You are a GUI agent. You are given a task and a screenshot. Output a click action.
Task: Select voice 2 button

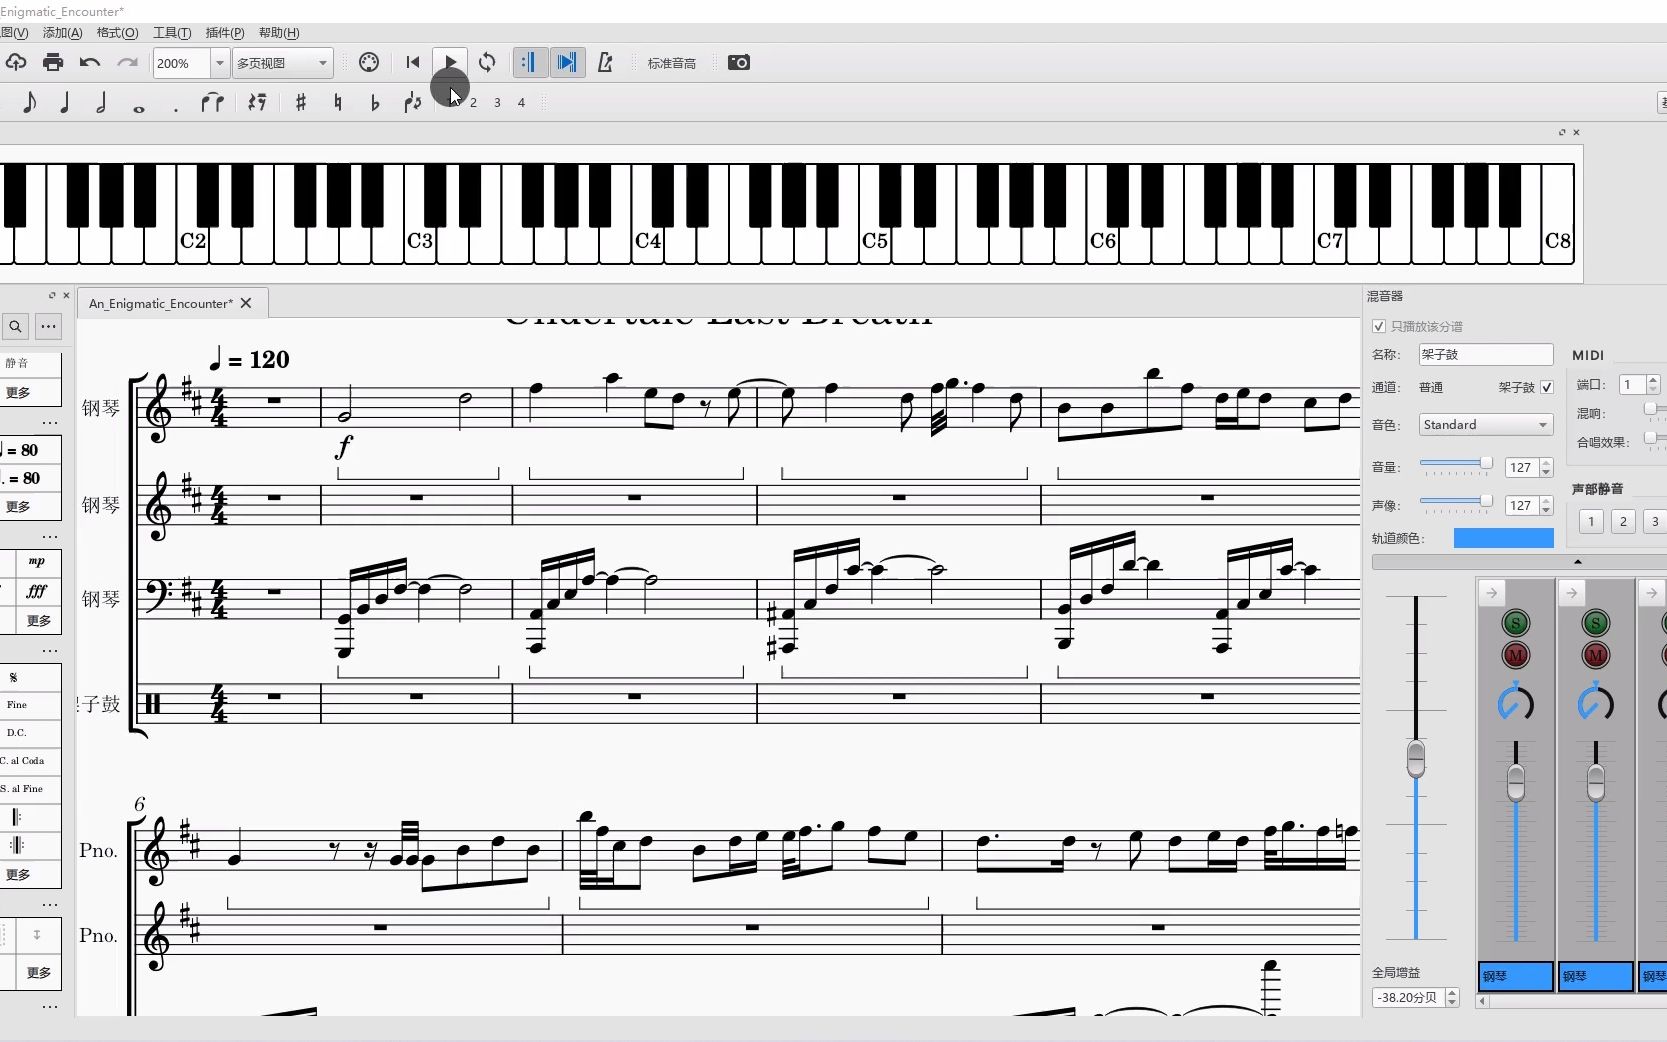pyautogui.click(x=473, y=102)
